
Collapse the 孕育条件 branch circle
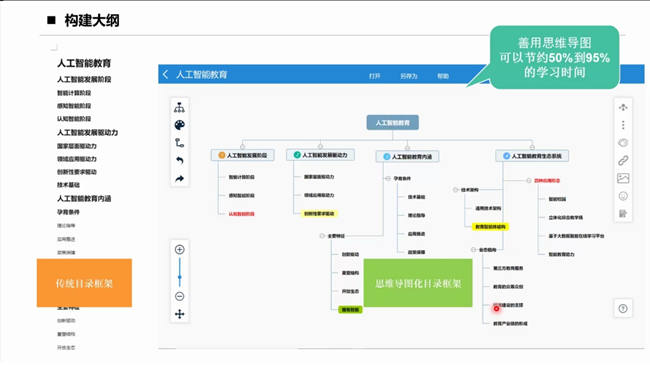(388, 178)
